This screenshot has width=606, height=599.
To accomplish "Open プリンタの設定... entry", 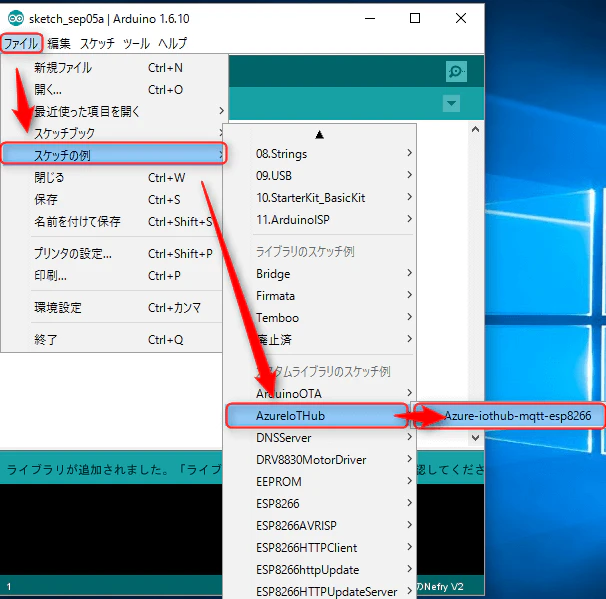I will (x=114, y=254).
